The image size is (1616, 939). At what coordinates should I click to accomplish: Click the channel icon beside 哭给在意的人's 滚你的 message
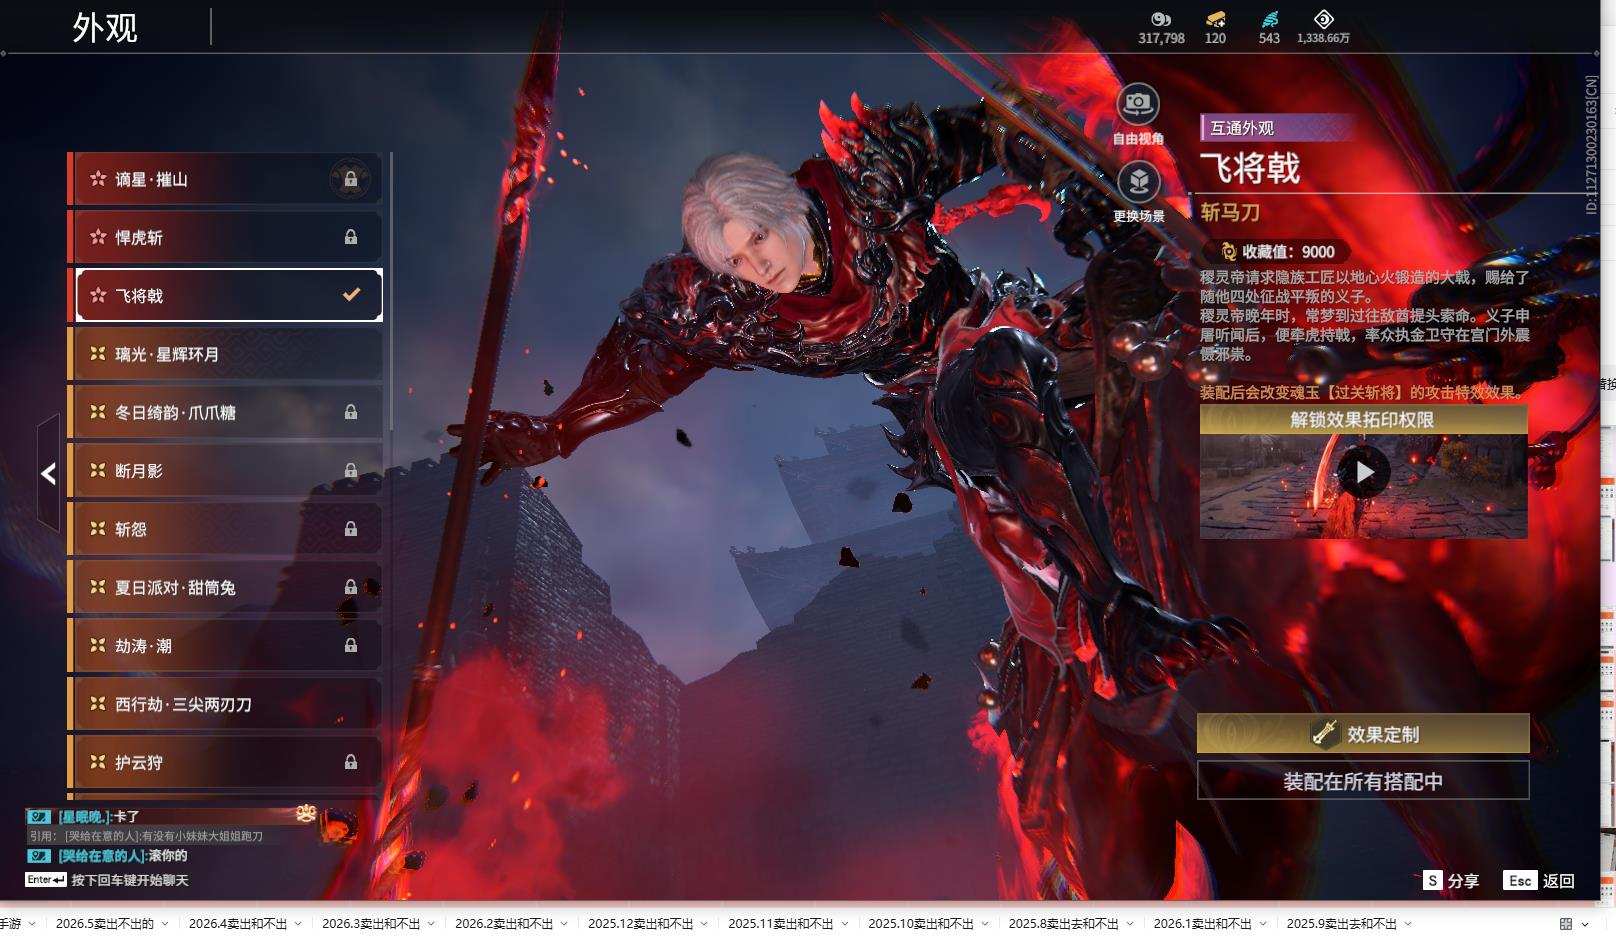(x=39, y=856)
